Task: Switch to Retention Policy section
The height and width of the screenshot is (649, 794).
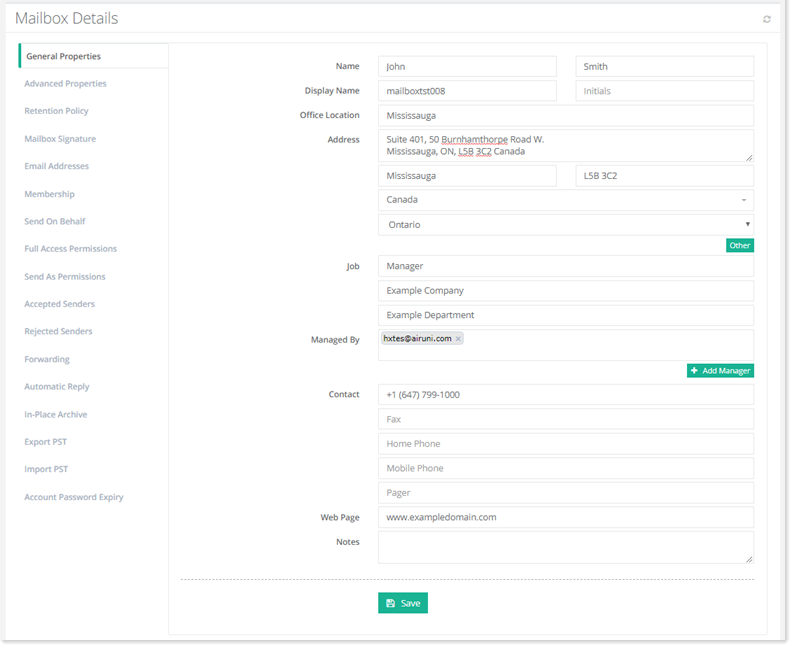Action: click(x=57, y=111)
